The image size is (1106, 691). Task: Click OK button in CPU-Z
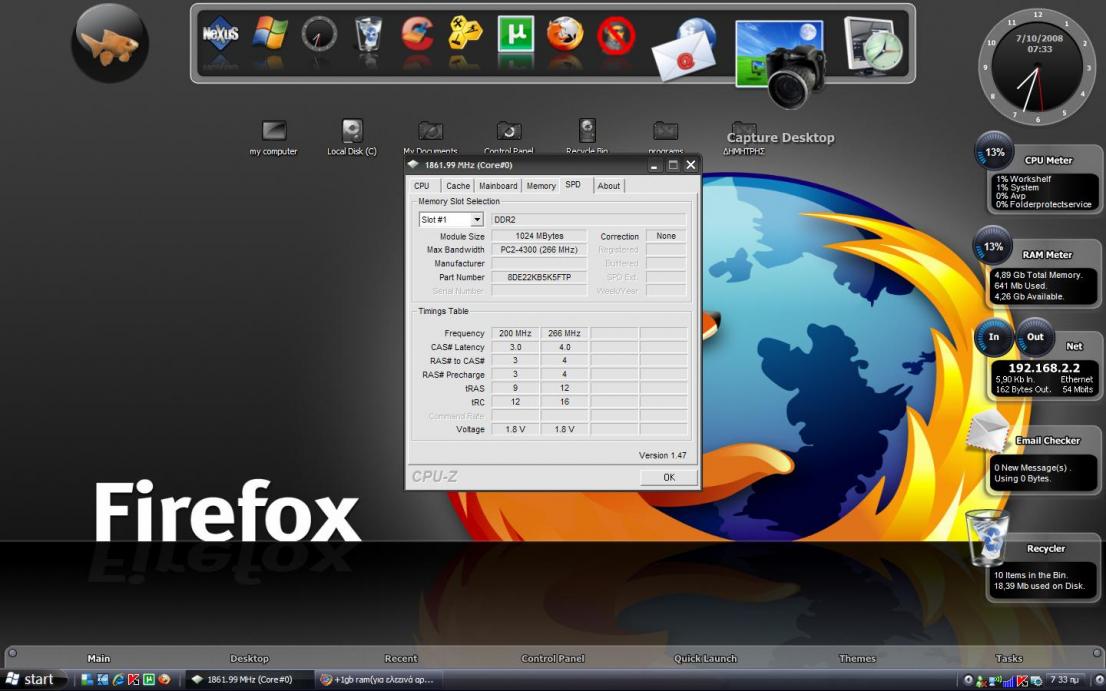[x=669, y=477]
